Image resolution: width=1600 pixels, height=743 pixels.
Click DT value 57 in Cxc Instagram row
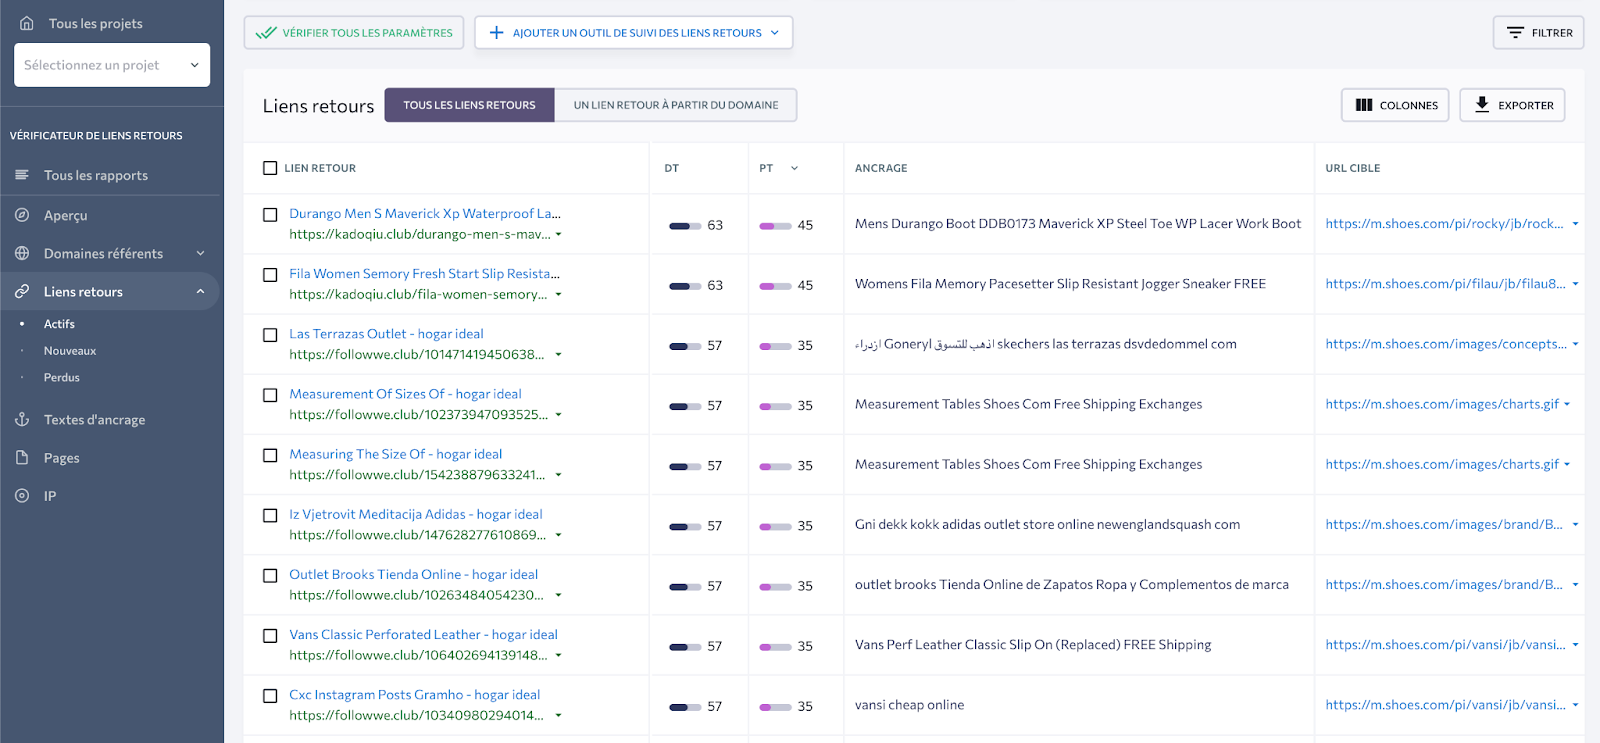tap(714, 706)
